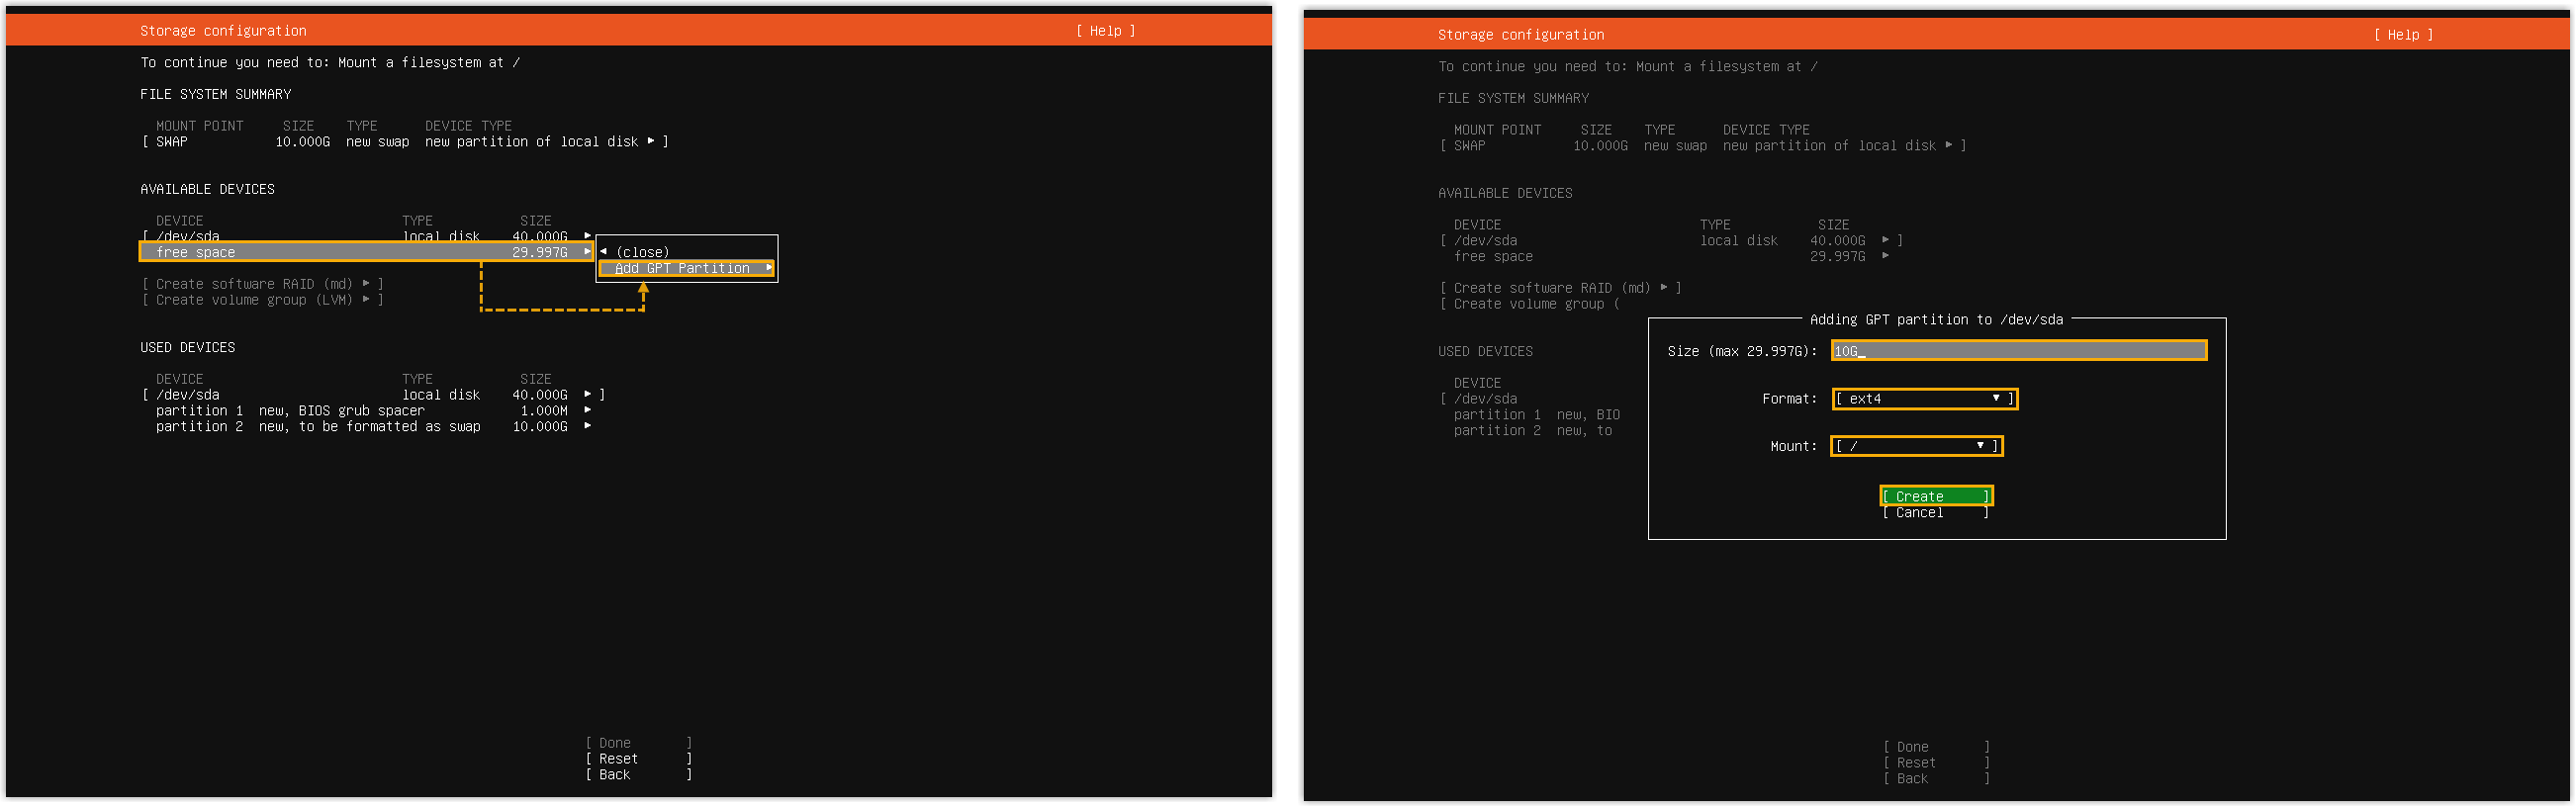This screenshot has height=807, width=2576.
Task: Select the Add GPT Partition menu entry
Action: pos(682,268)
